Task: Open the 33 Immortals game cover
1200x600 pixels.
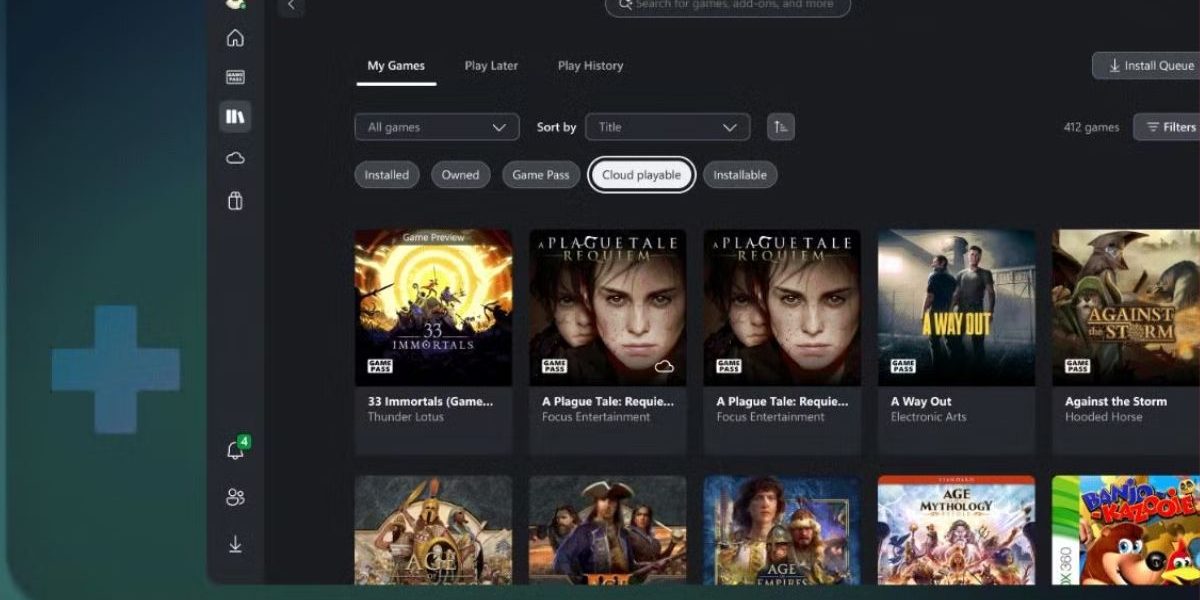Action: click(434, 307)
